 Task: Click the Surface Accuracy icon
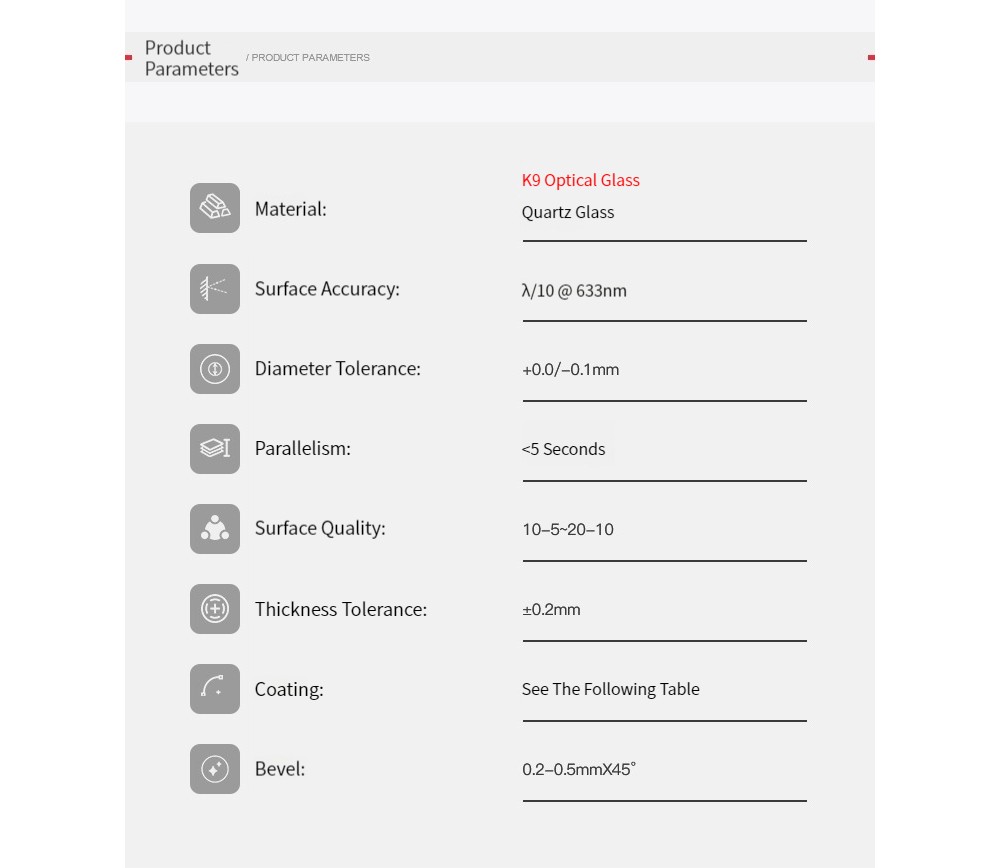coord(215,289)
